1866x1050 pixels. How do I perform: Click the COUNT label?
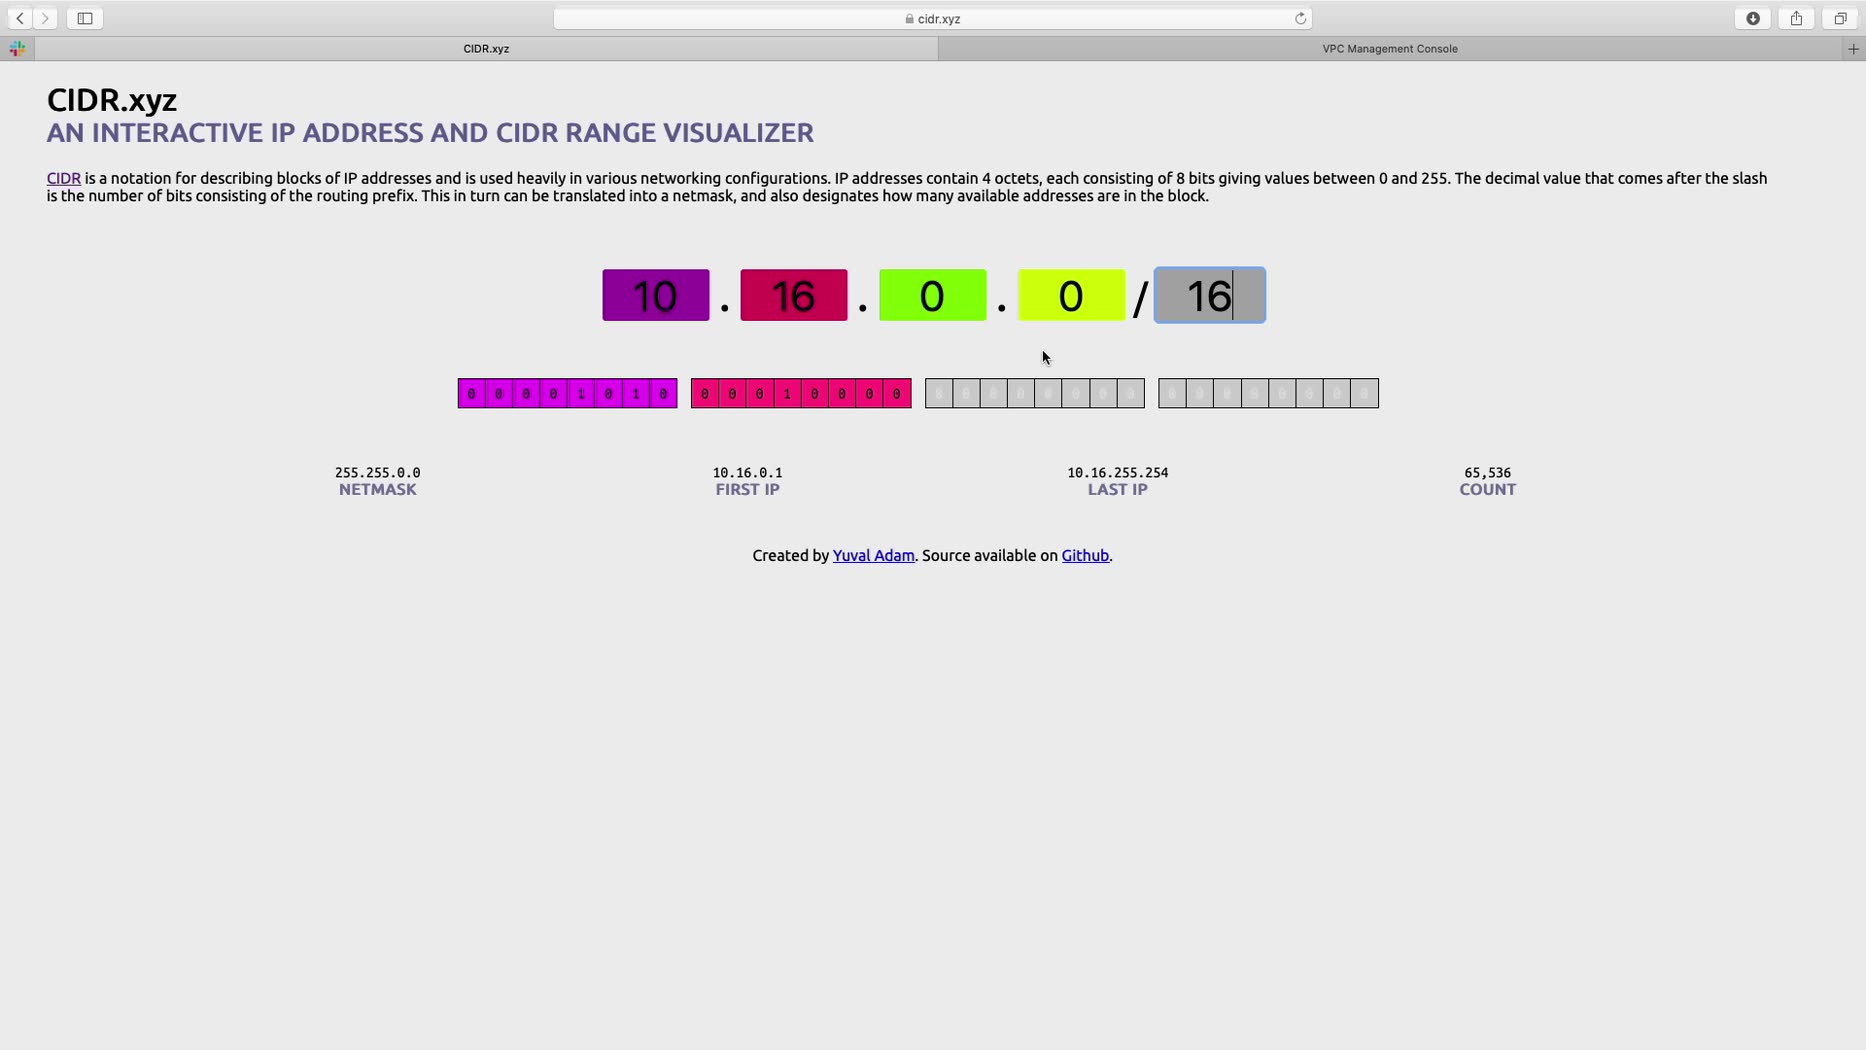pyautogui.click(x=1487, y=489)
